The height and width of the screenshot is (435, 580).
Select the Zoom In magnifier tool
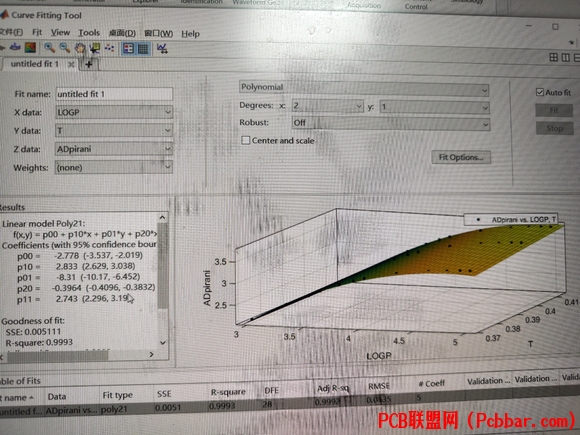(x=49, y=47)
